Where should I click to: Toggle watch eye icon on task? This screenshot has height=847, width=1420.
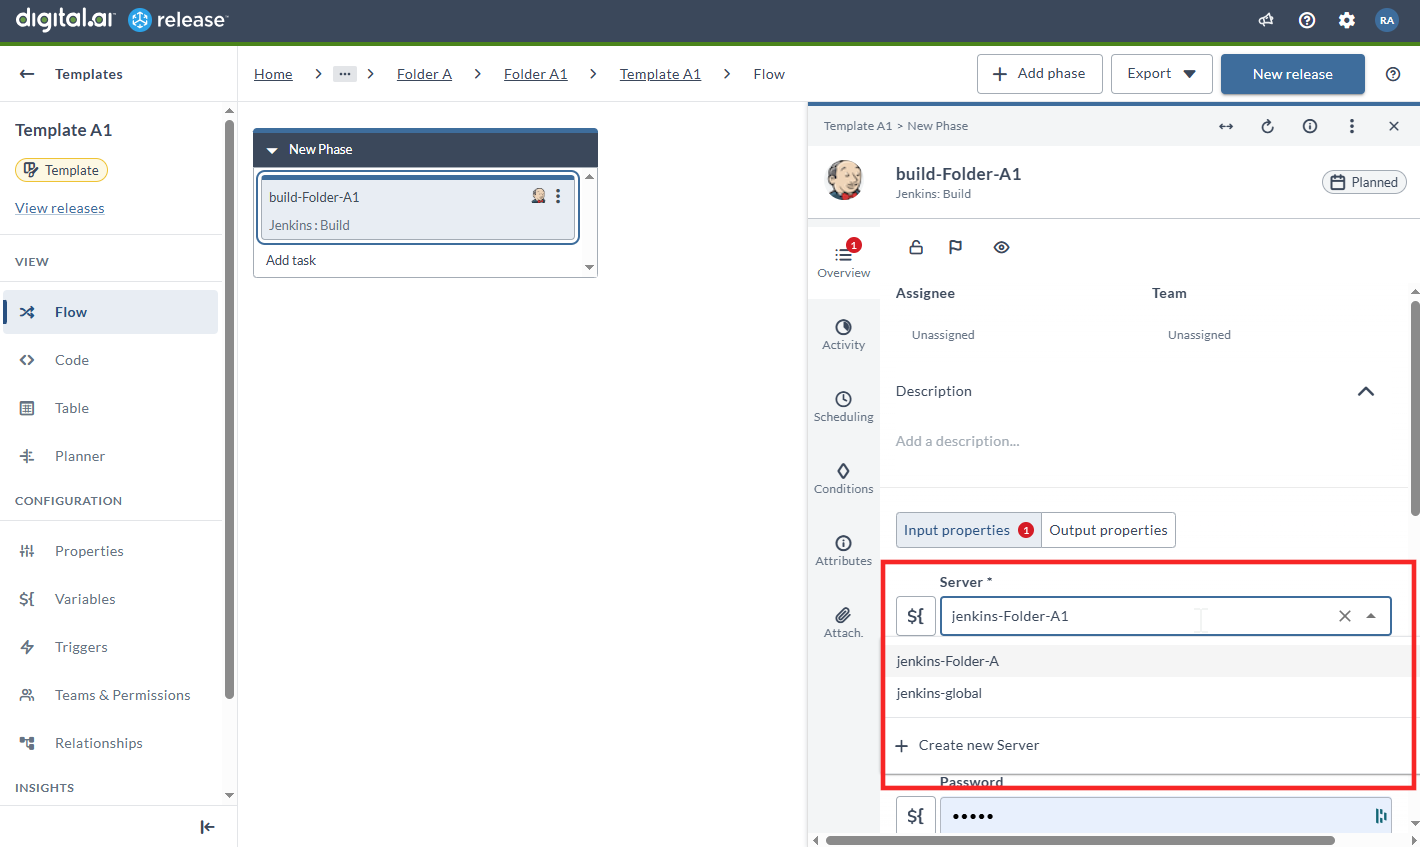coord(1001,247)
